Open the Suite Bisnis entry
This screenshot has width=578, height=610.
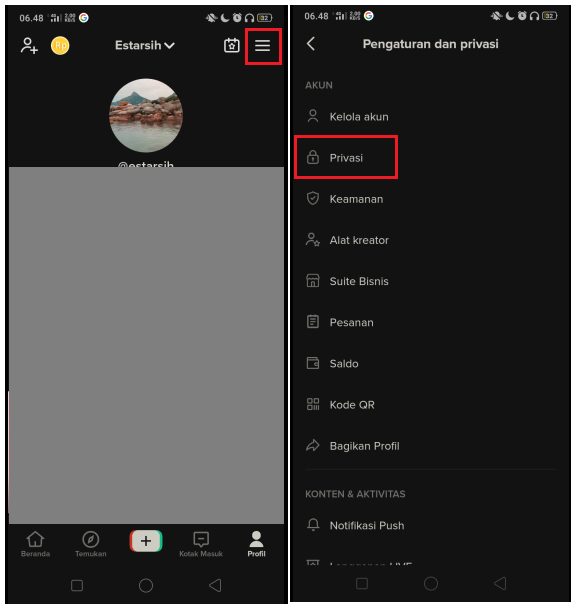click(430, 281)
